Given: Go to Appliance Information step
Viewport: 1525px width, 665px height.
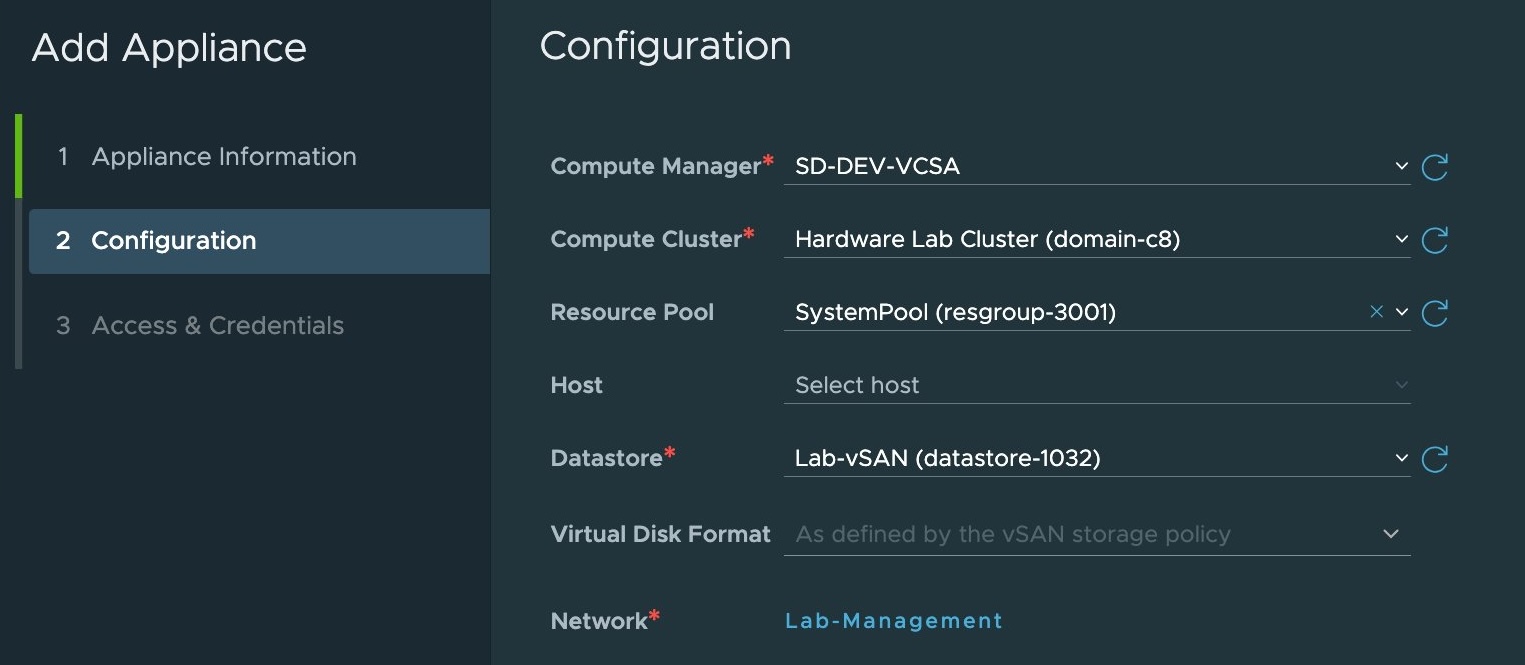Looking at the screenshot, I should coord(223,157).
